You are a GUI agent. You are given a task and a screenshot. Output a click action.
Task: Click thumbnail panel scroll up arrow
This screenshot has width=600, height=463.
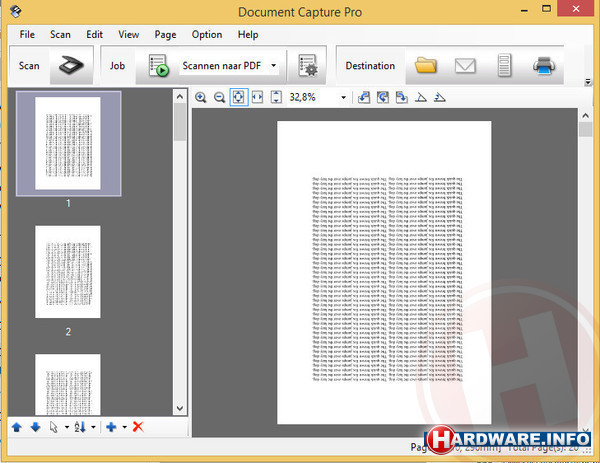click(180, 97)
